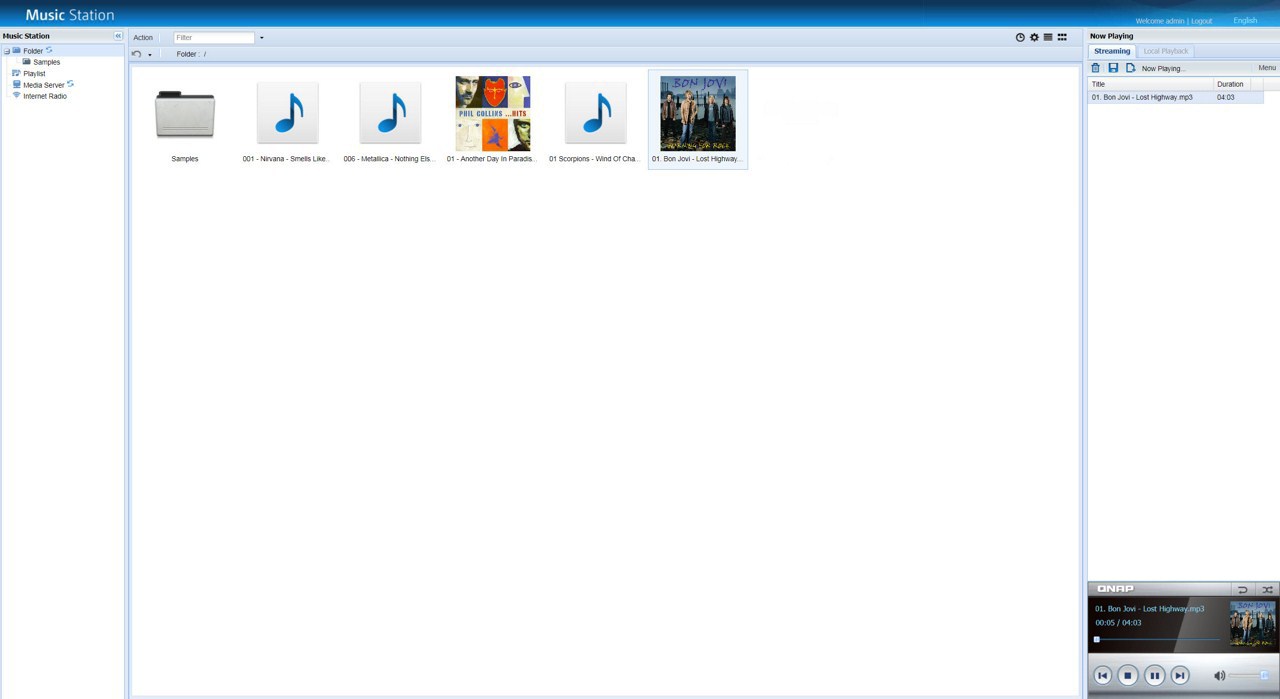Image resolution: width=1280 pixels, height=699 pixels.
Task: Select the Nirvana Smells Like track
Action: pyautogui.click(x=288, y=113)
